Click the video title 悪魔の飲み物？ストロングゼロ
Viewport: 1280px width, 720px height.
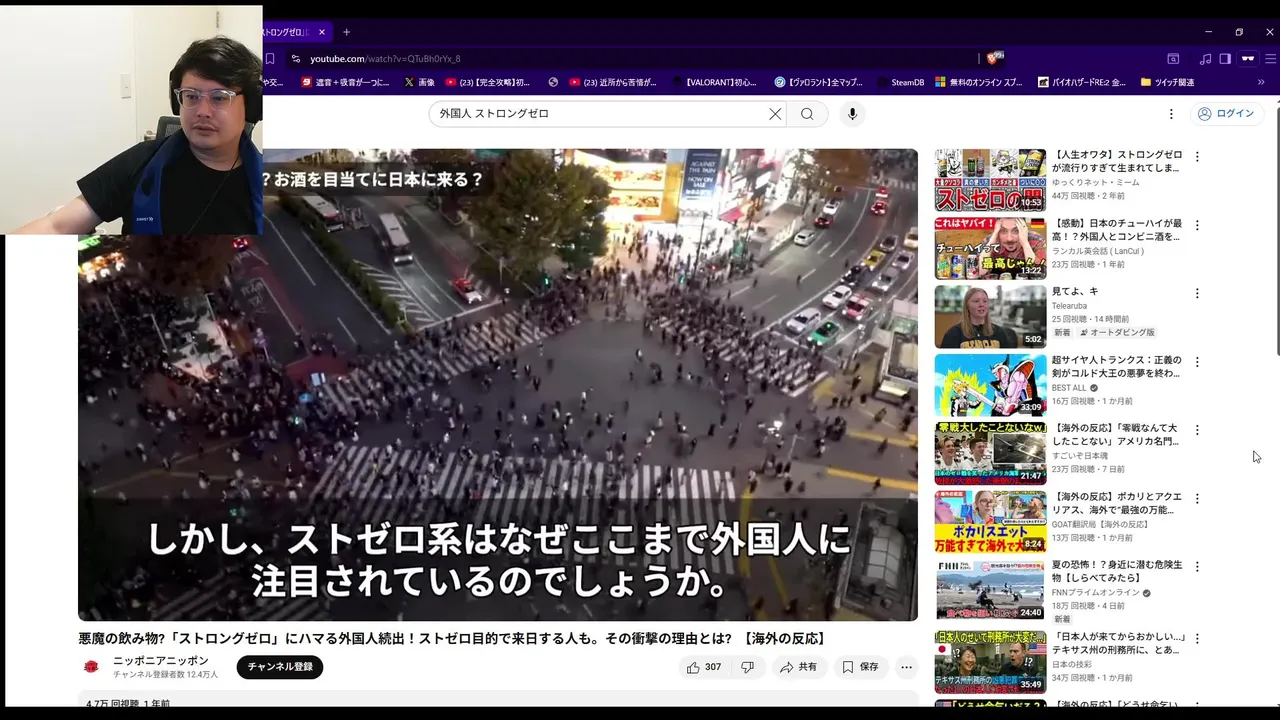coord(452,638)
